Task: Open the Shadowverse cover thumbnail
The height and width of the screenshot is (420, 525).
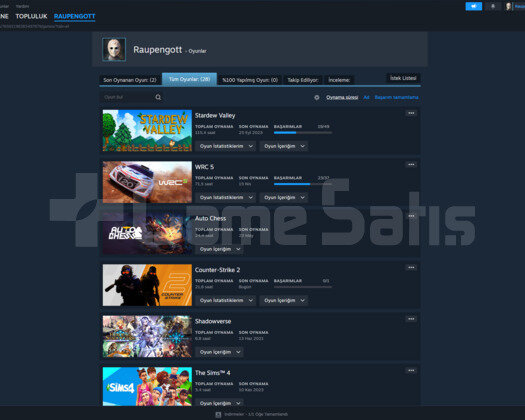Action: (147, 336)
